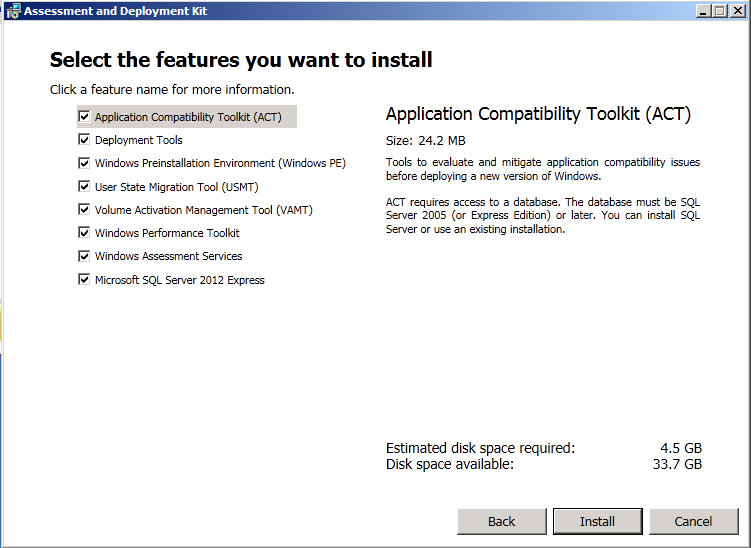Select Microsoft SQL Server 2012 Express name
Image resolution: width=751 pixels, height=548 pixels.
tap(180, 280)
